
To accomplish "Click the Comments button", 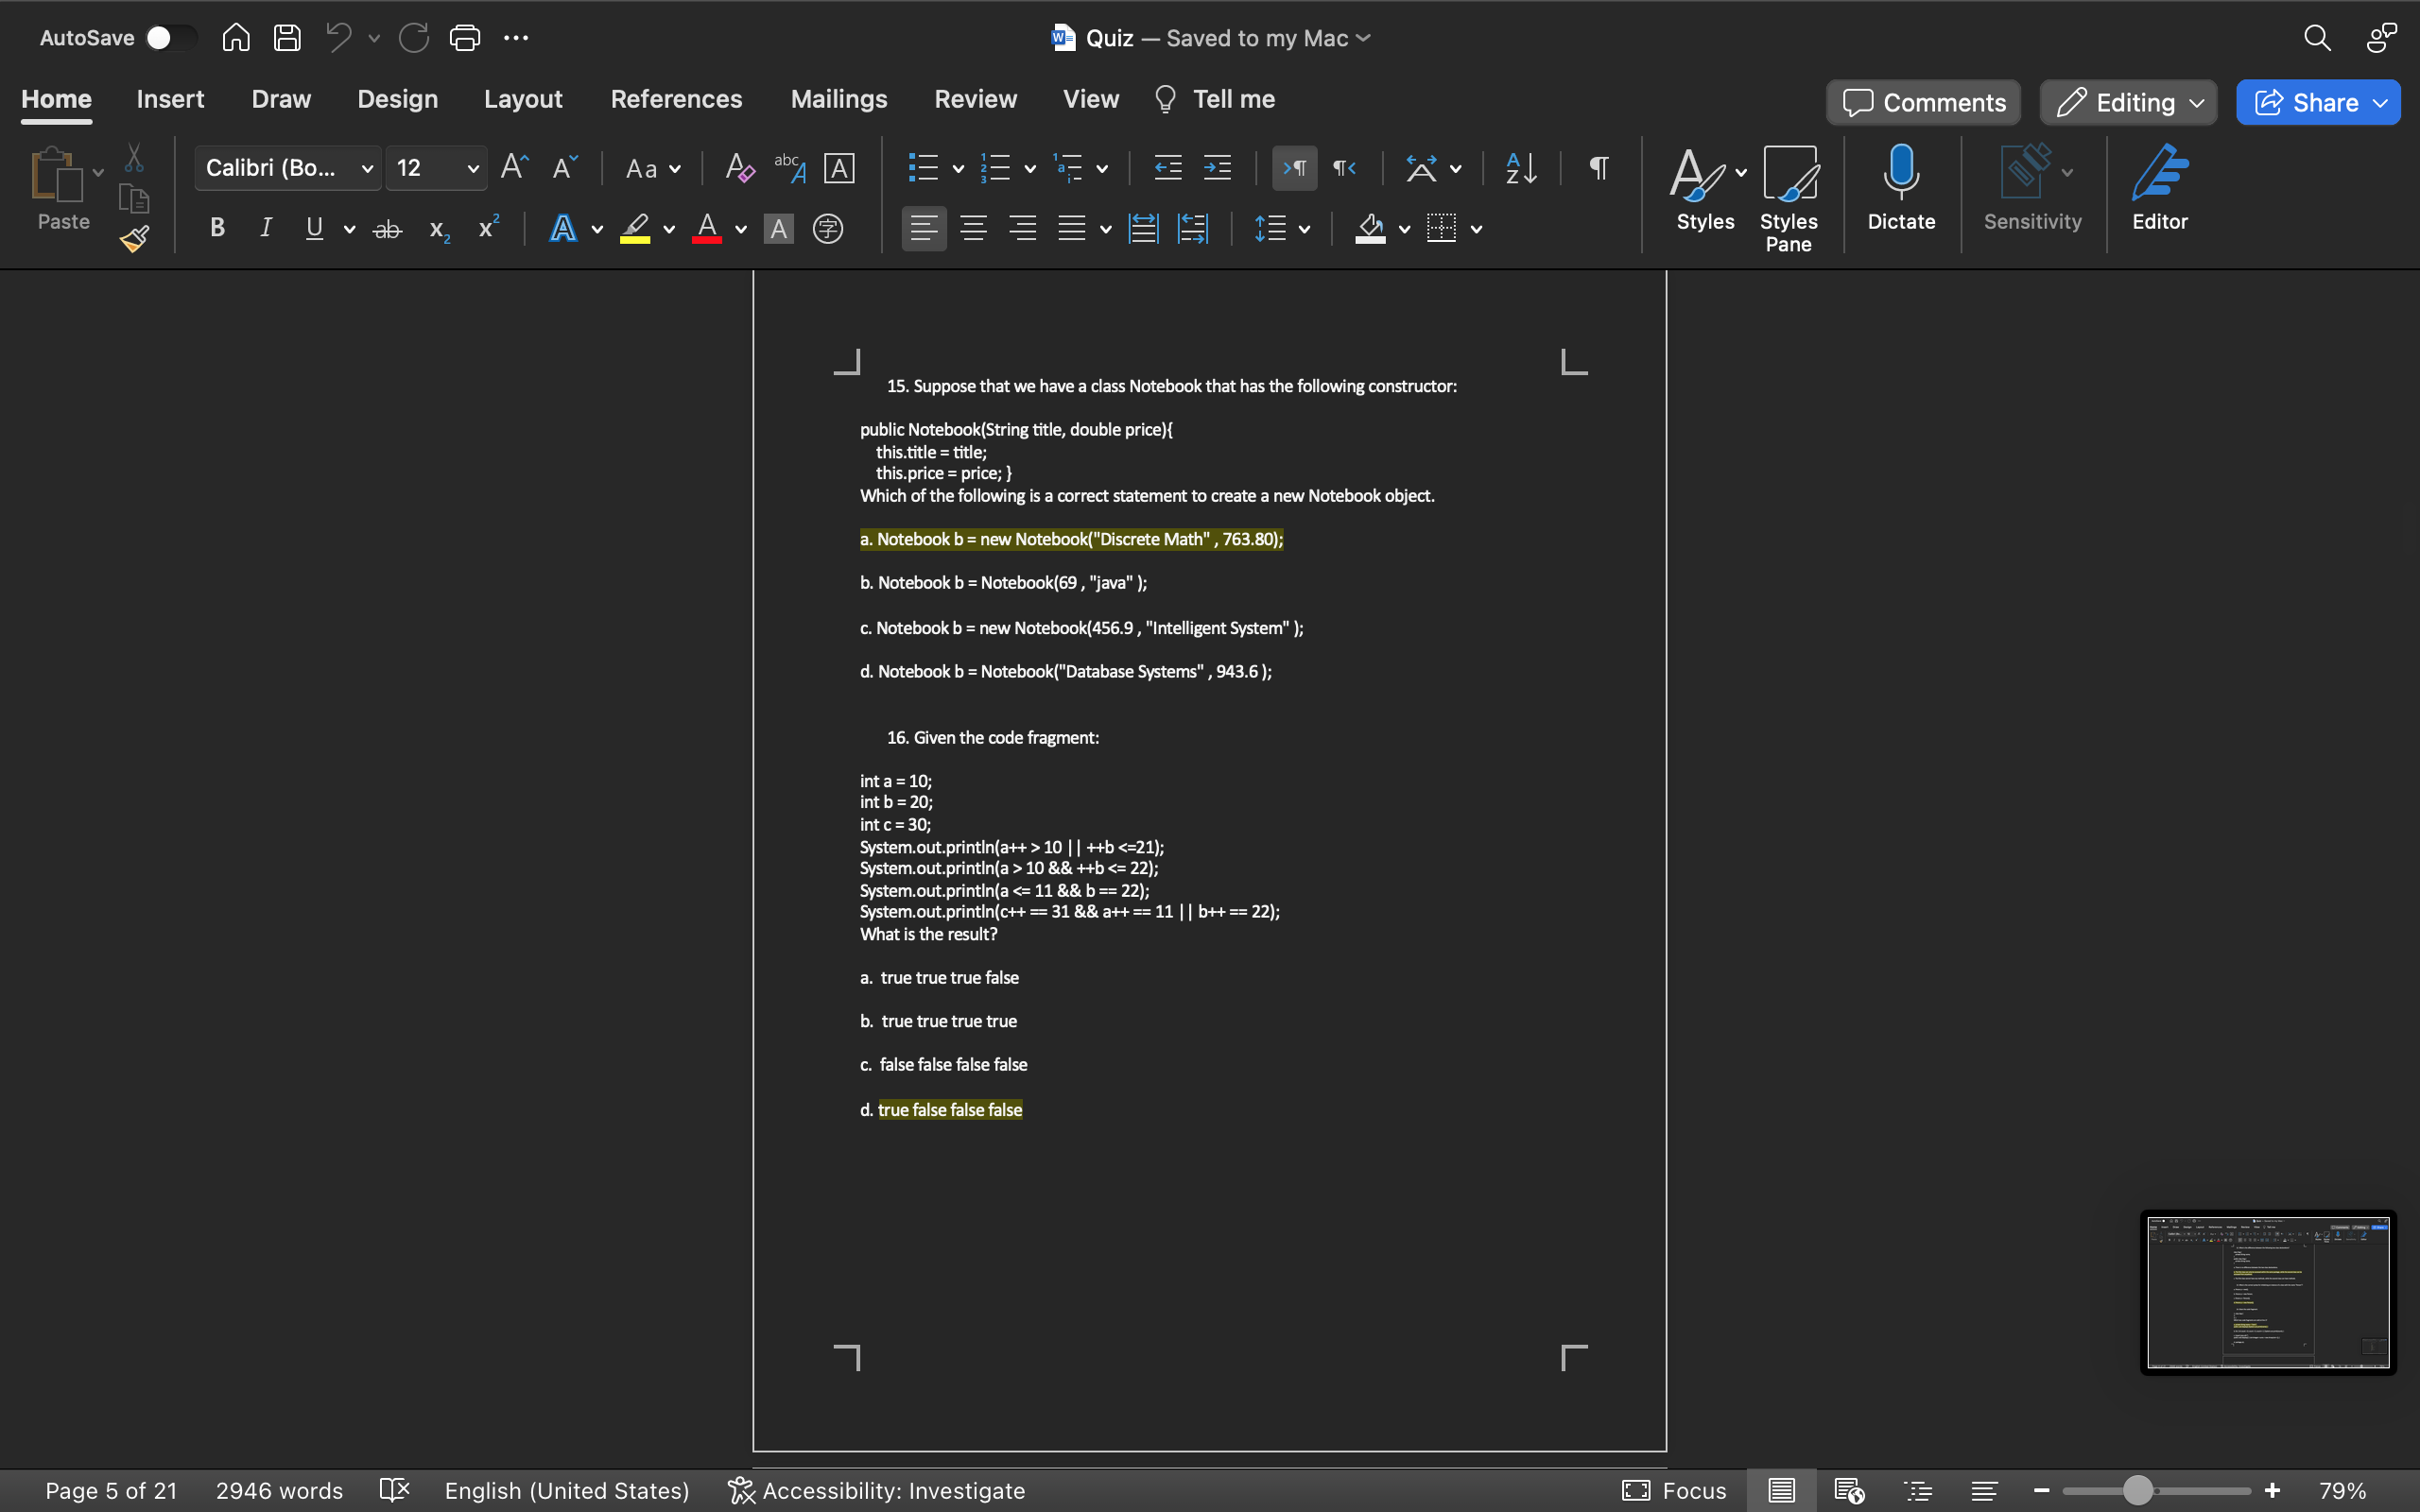I will click(1923, 102).
